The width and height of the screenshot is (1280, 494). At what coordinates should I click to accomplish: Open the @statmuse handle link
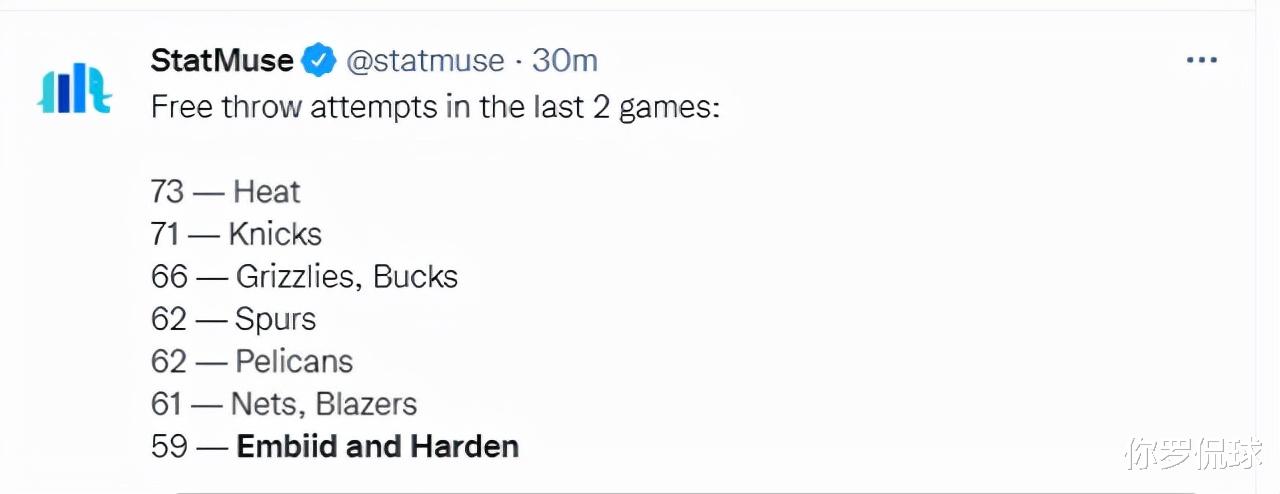tap(425, 61)
